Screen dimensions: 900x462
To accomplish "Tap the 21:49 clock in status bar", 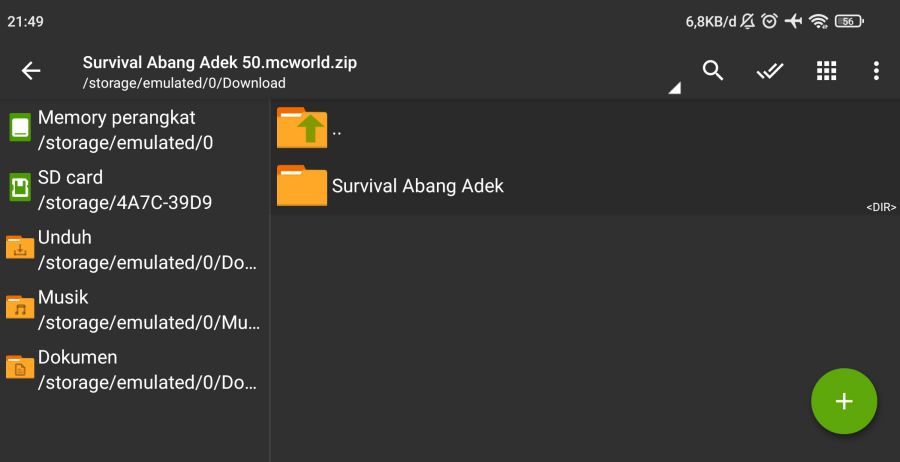I will [x=25, y=22].
